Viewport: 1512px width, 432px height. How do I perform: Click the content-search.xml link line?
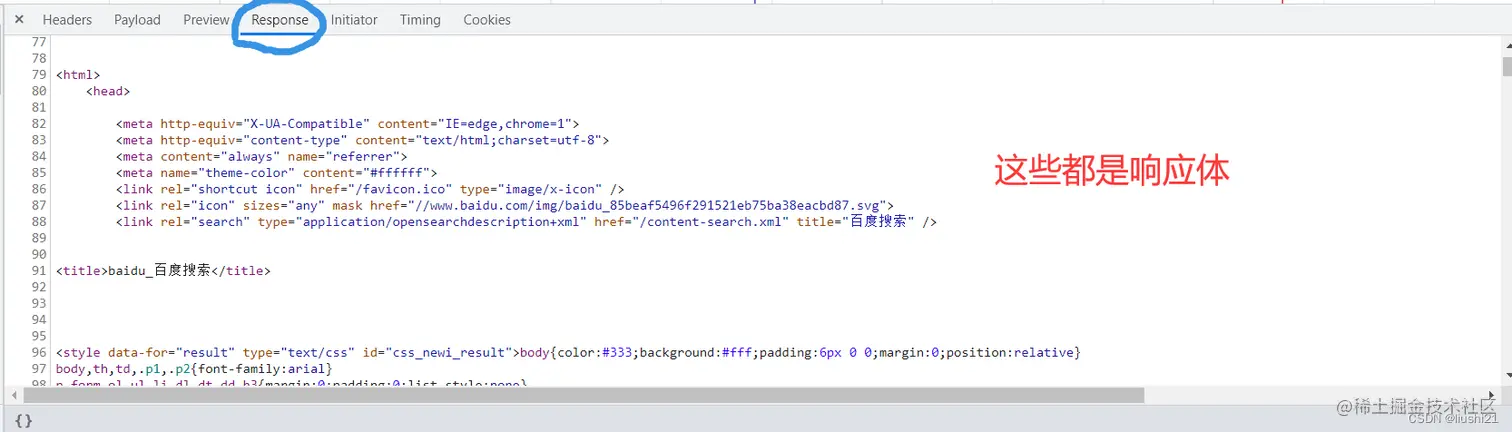click(526, 221)
